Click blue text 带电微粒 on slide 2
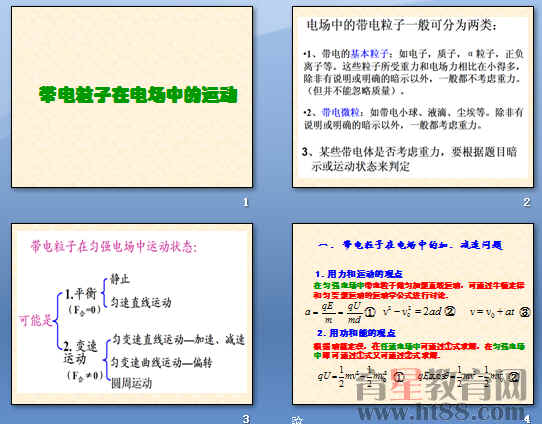The width and height of the screenshot is (542, 424). [340, 113]
